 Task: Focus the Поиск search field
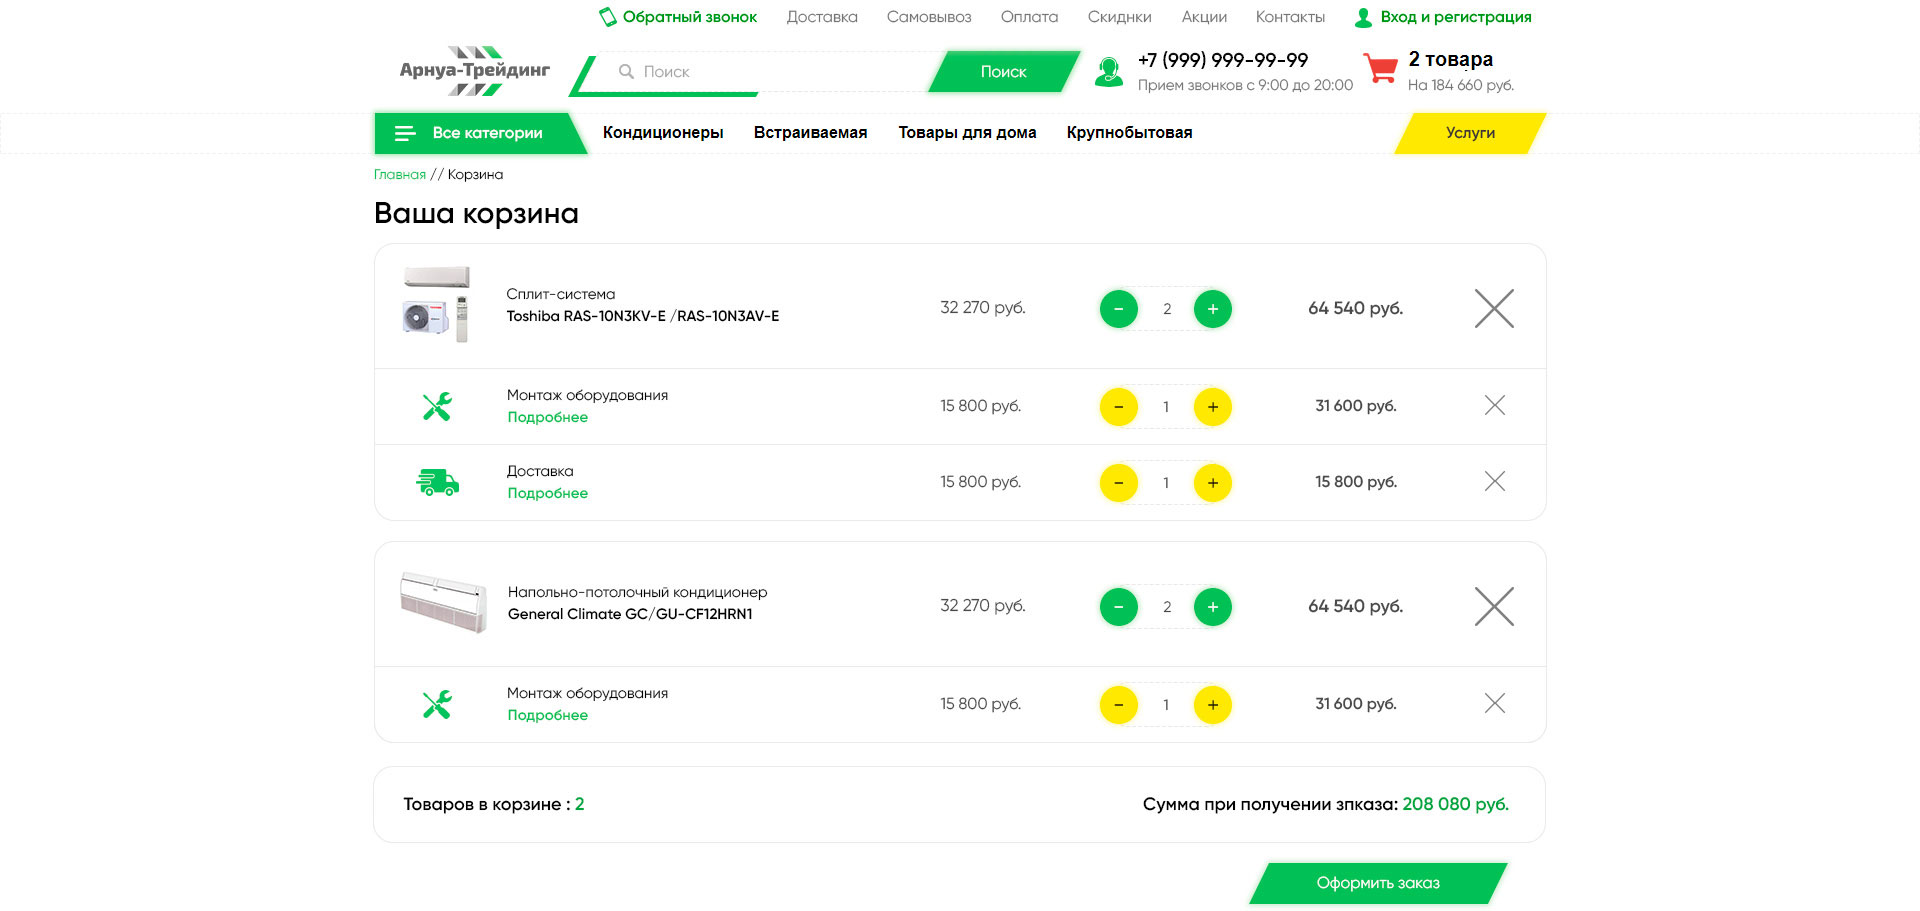click(770, 72)
